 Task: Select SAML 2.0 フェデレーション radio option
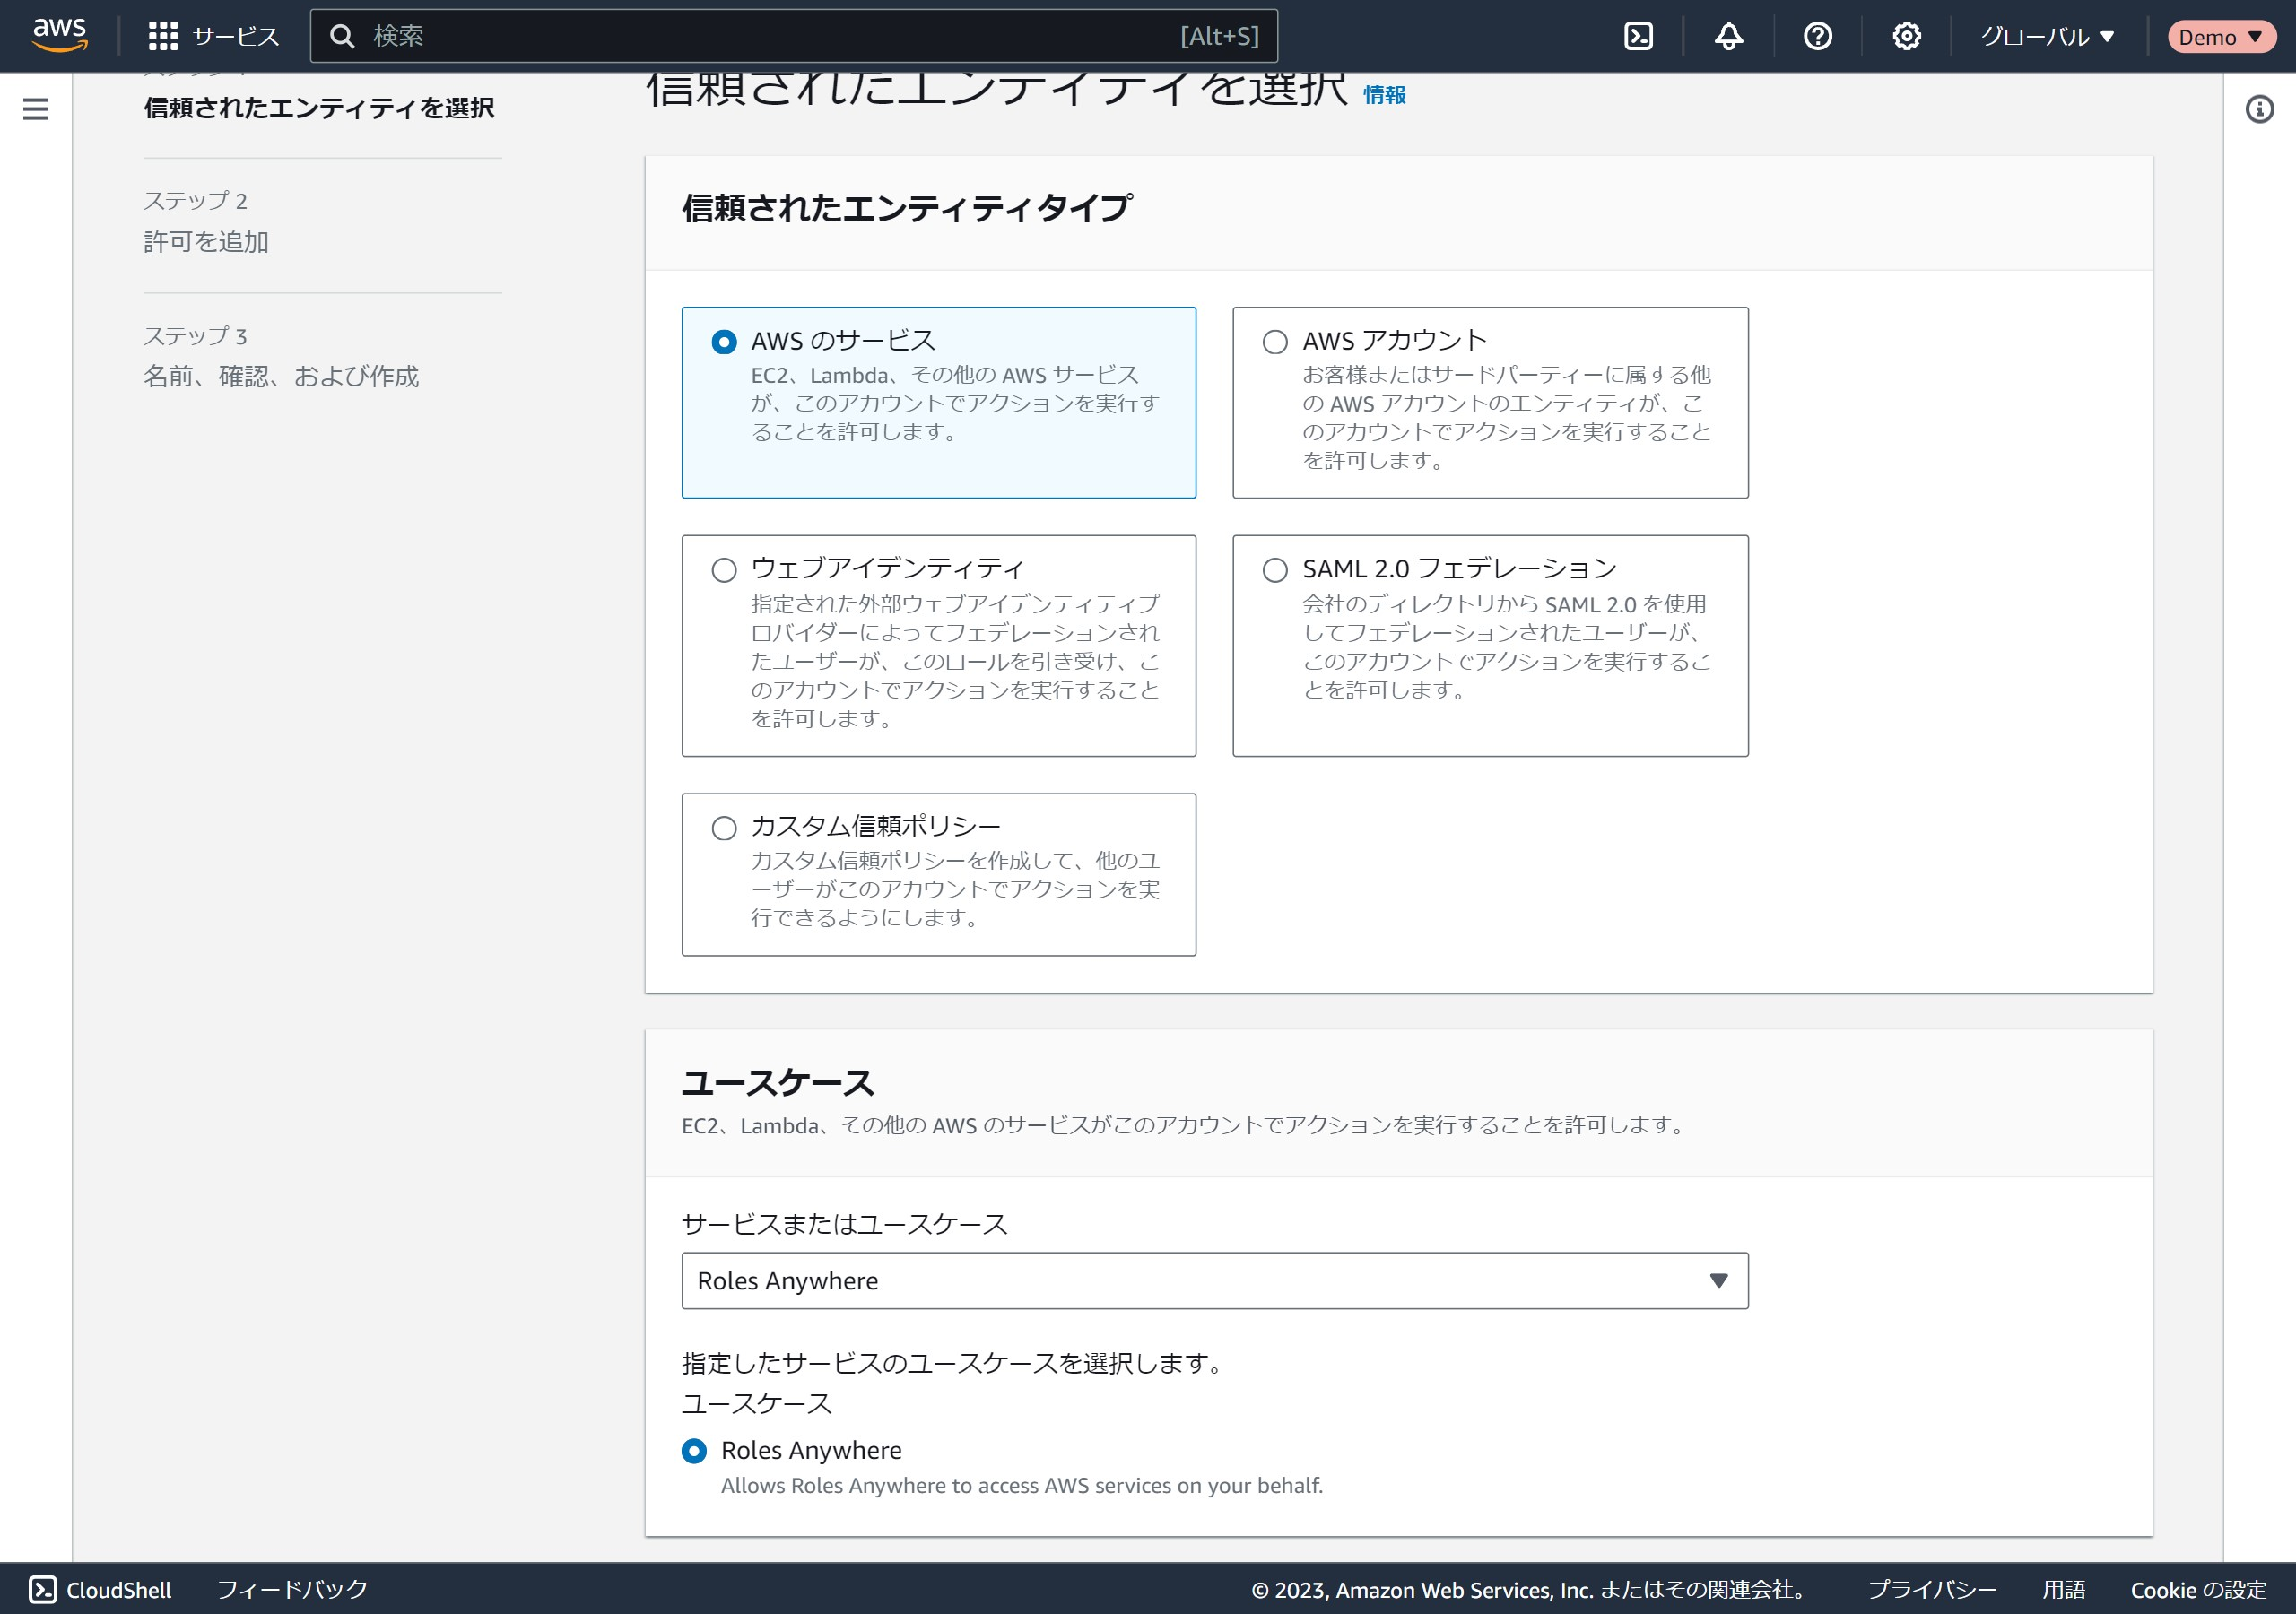1274,570
